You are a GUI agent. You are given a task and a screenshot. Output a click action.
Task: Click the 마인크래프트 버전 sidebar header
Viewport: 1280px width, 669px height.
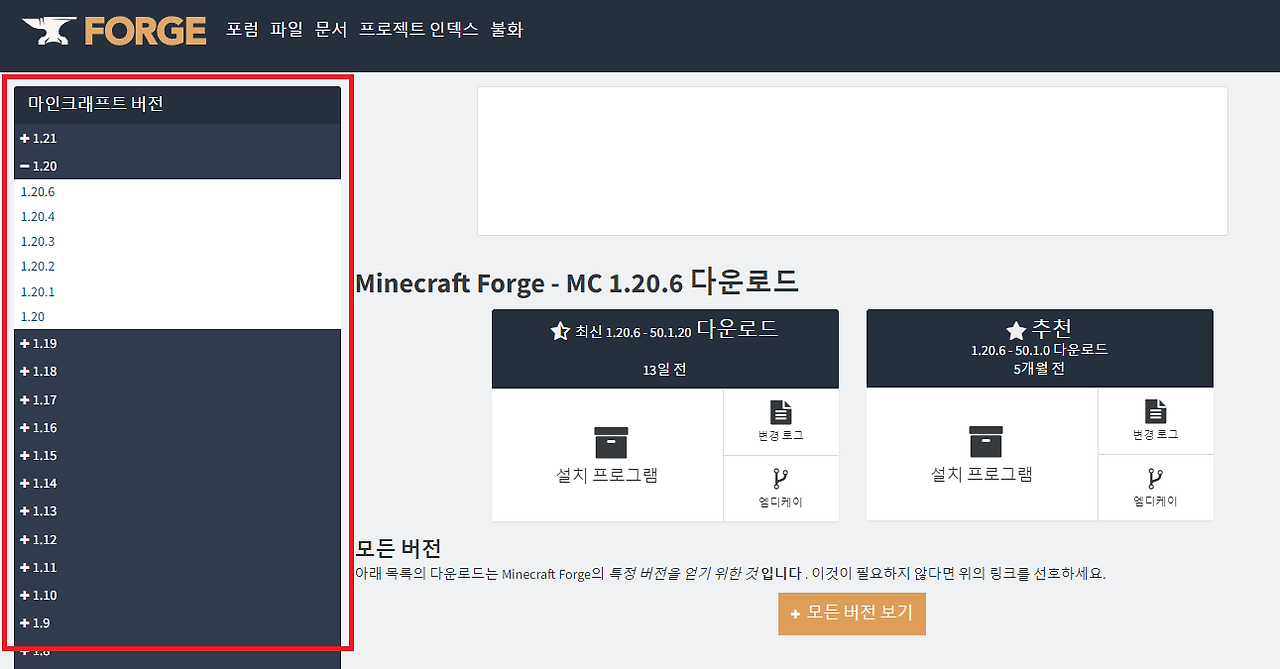click(177, 104)
